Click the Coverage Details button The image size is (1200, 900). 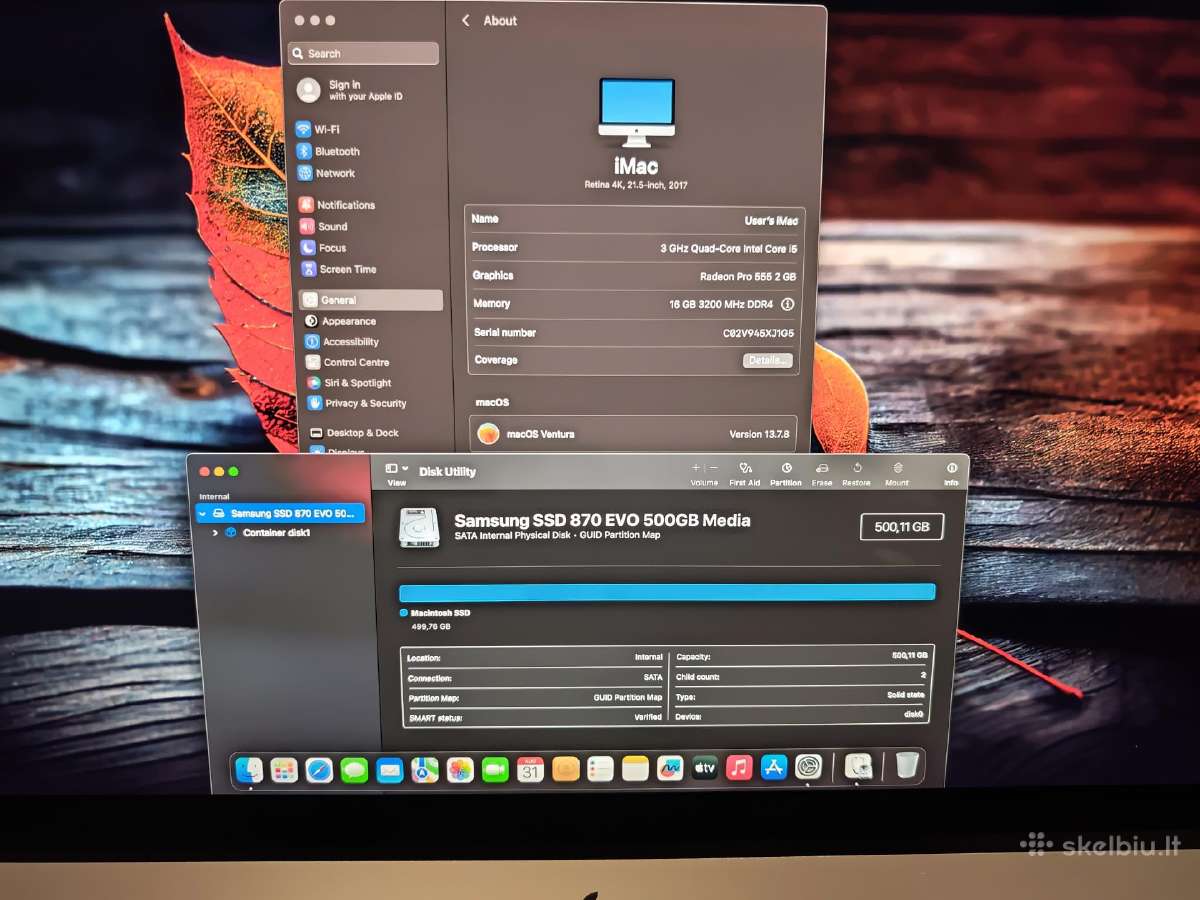(768, 360)
